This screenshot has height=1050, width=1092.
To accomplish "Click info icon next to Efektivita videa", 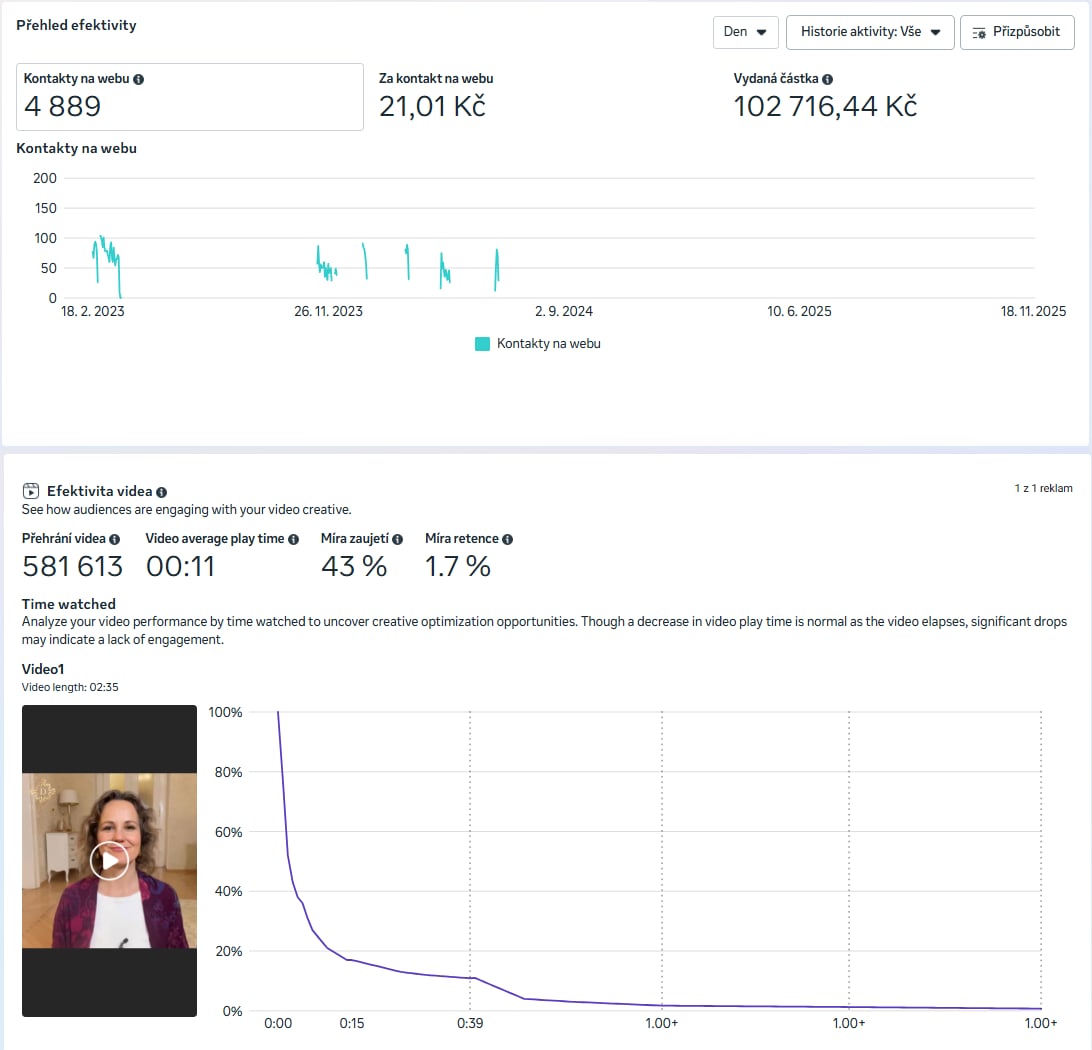I will point(162,492).
